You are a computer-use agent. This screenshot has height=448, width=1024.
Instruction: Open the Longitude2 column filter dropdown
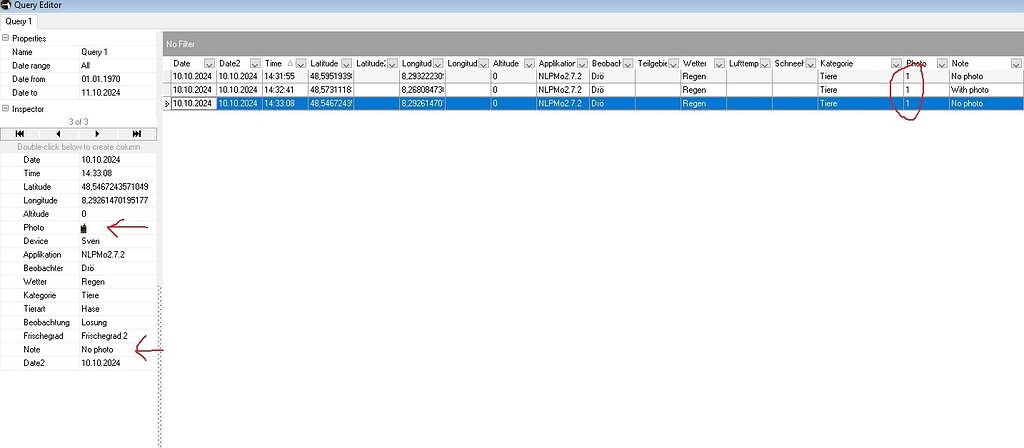[484, 63]
